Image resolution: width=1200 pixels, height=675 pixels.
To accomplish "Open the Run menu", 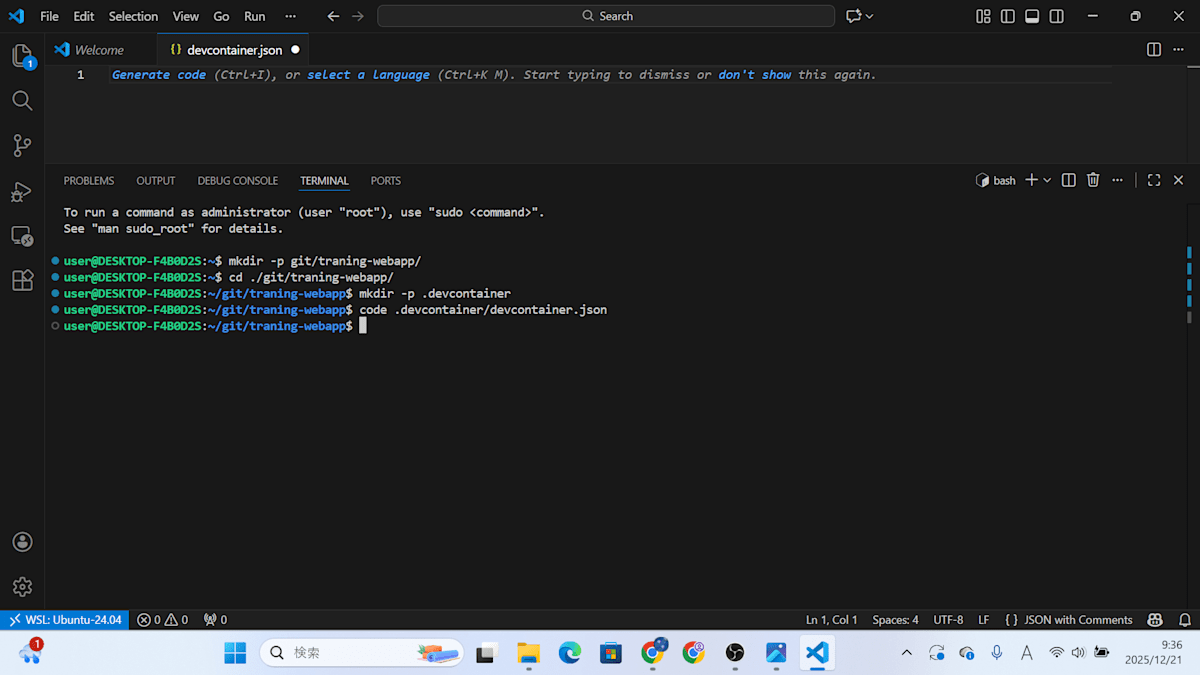I will point(254,16).
